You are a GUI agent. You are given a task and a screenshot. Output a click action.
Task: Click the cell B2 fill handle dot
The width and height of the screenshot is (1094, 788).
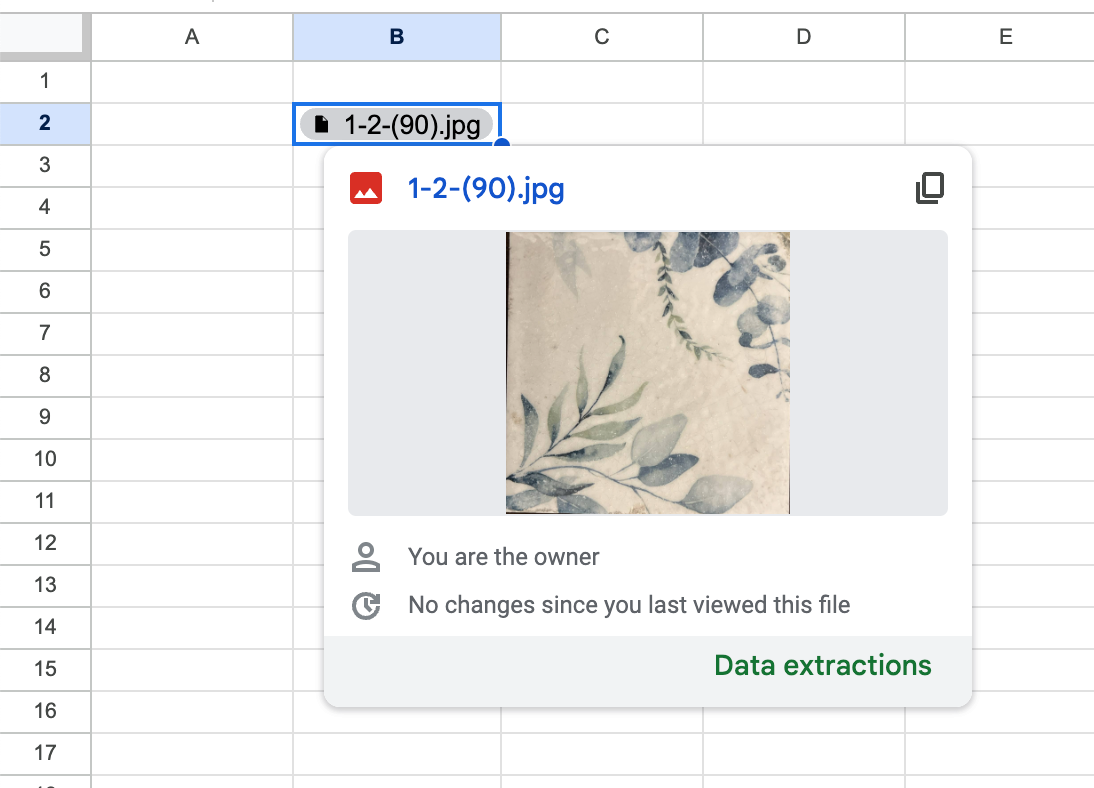coord(502,145)
